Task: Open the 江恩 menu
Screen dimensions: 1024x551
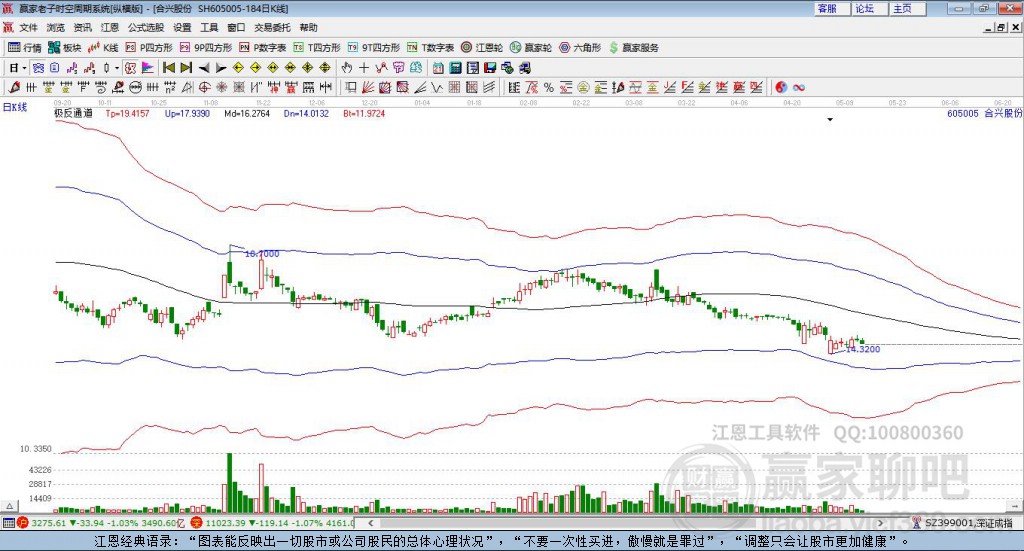Action: pyautogui.click(x=110, y=27)
